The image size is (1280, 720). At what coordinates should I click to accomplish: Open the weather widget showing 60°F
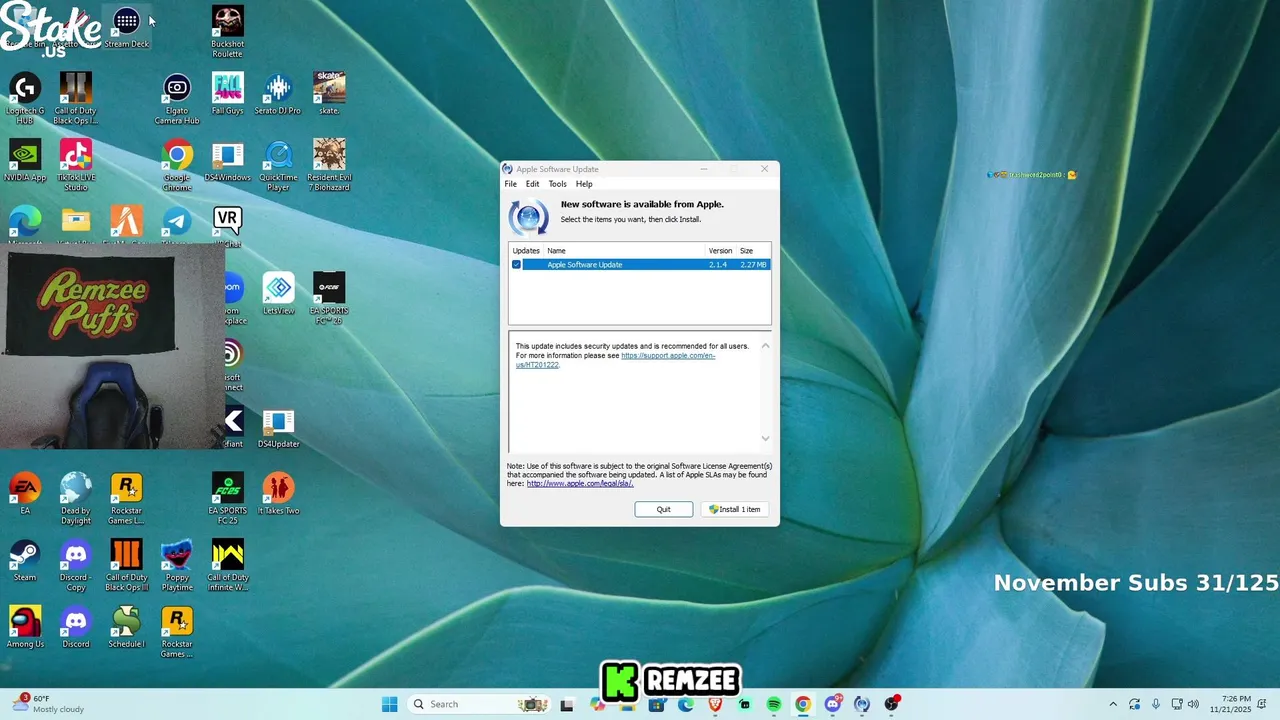click(x=48, y=704)
